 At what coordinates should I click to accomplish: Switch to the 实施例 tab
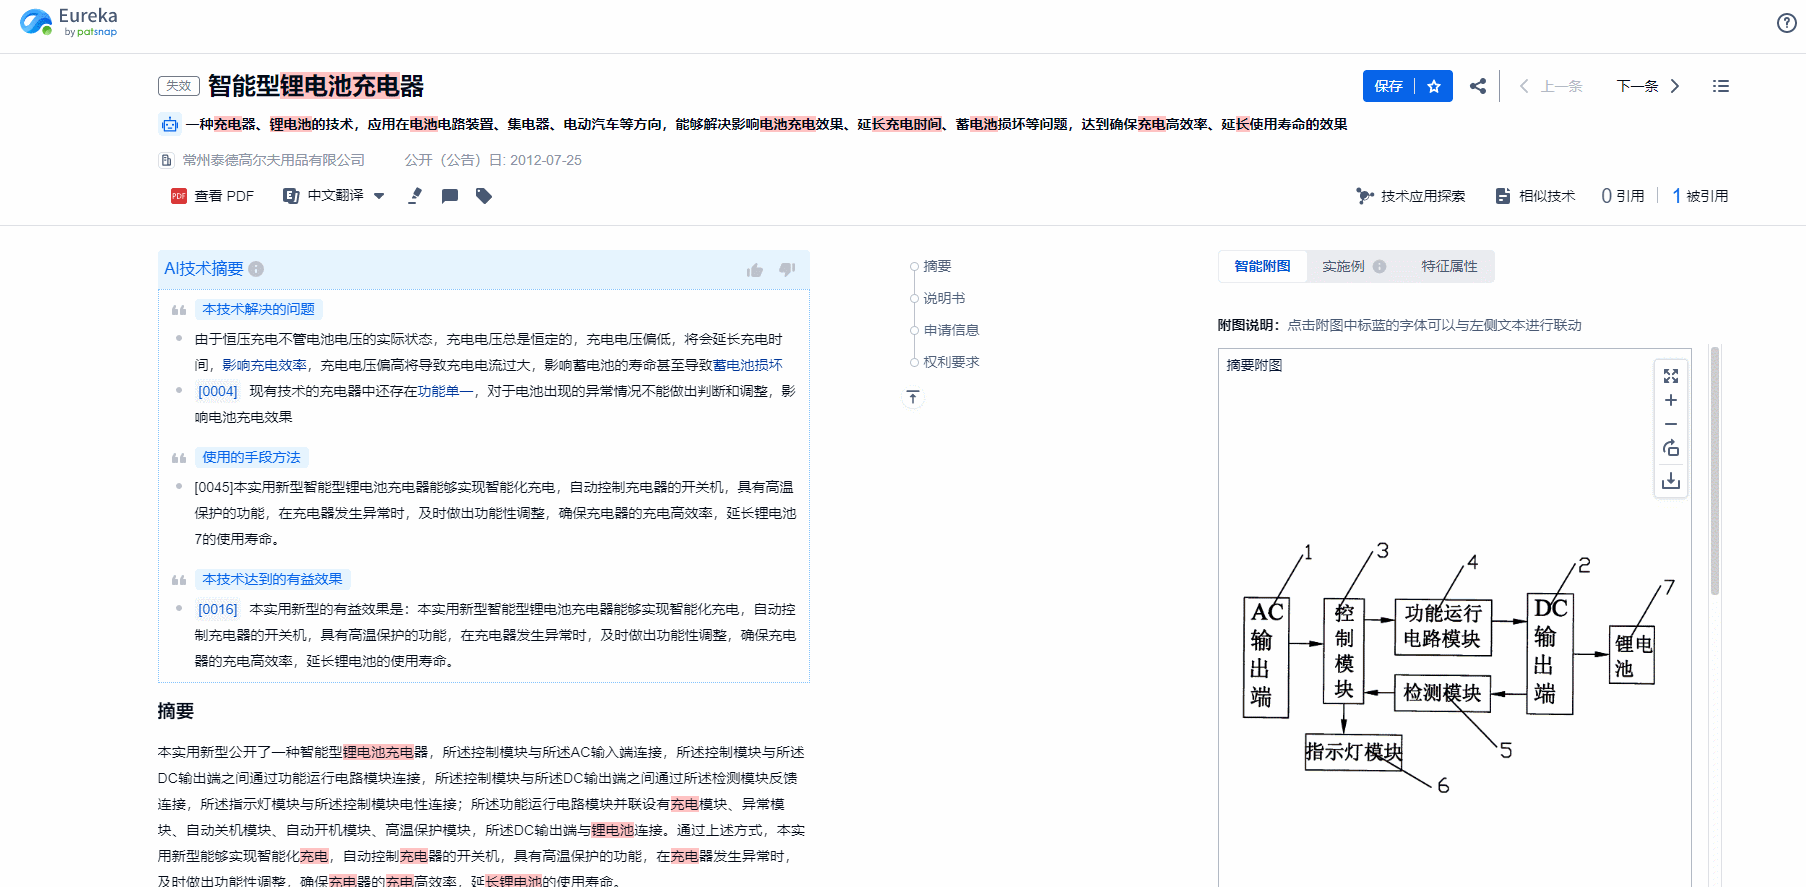tap(1343, 266)
